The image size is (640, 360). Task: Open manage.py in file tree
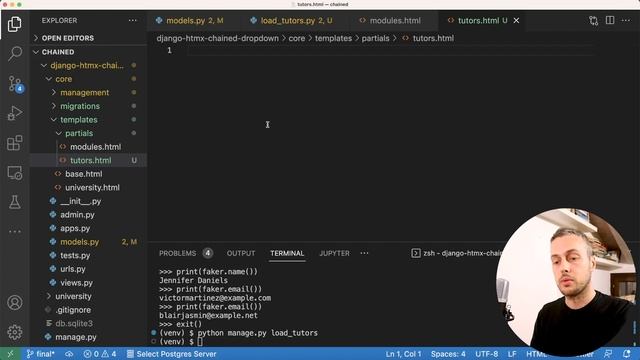coord(76,337)
